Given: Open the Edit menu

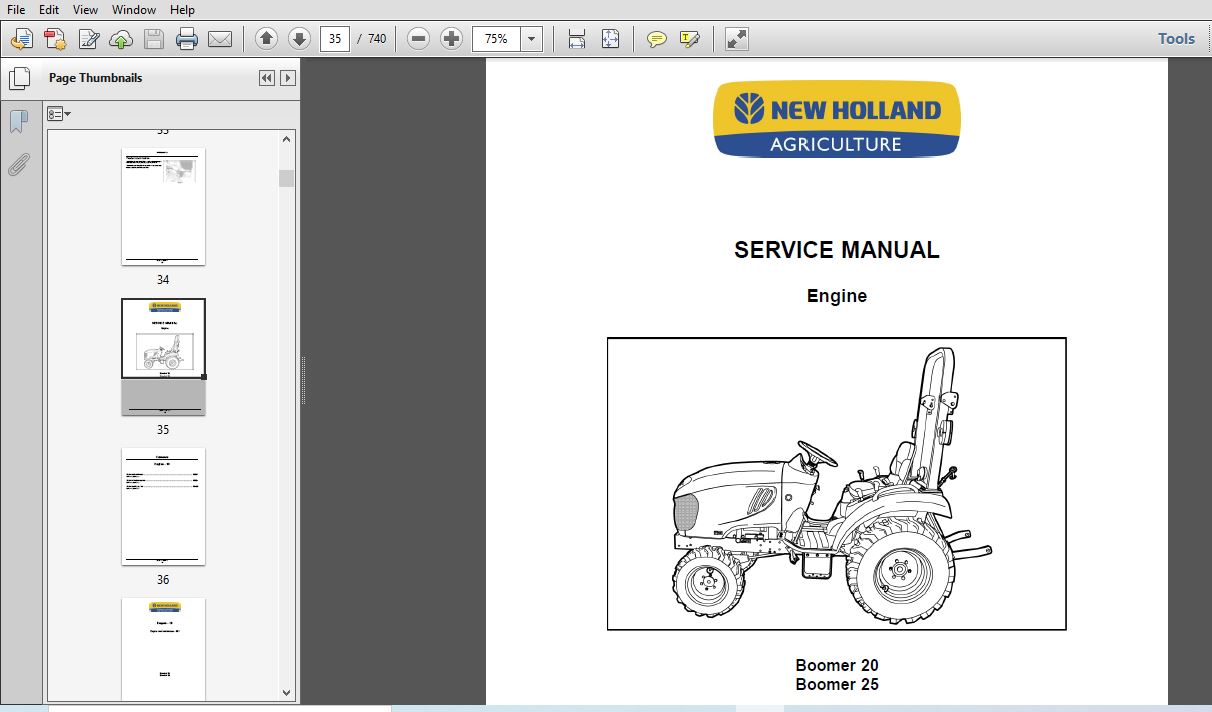Looking at the screenshot, I should (49, 9).
